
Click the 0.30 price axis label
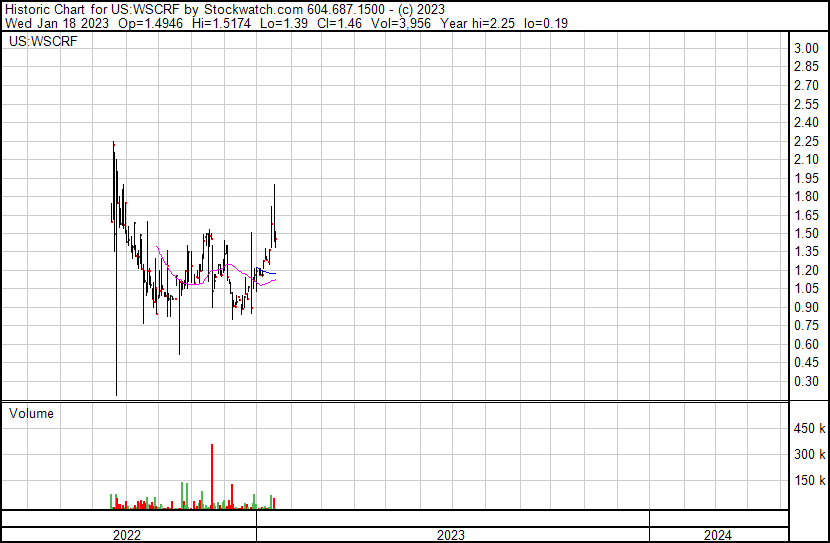click(x=807, y=381)
